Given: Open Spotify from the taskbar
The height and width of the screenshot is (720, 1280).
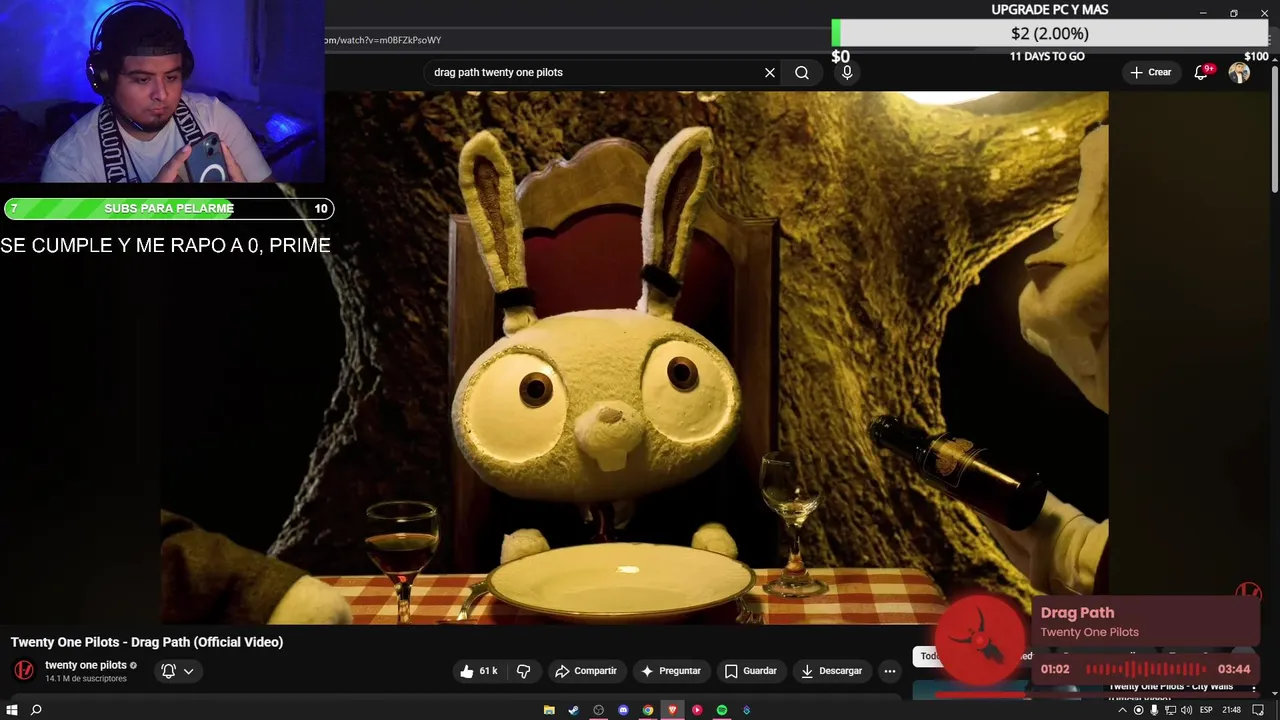Looking at the screenshot, I should point(722,710).
